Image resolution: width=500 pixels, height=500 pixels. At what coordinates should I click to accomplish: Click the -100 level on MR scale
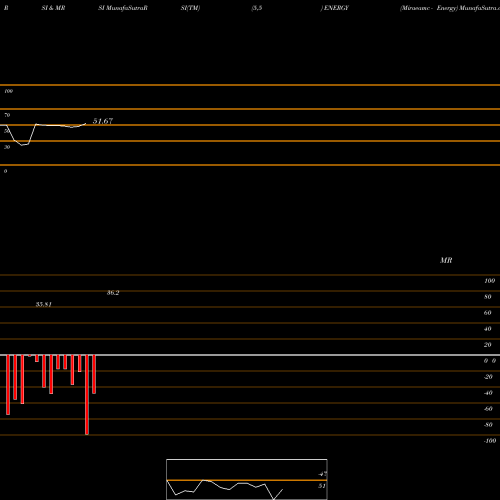[490, 441]
